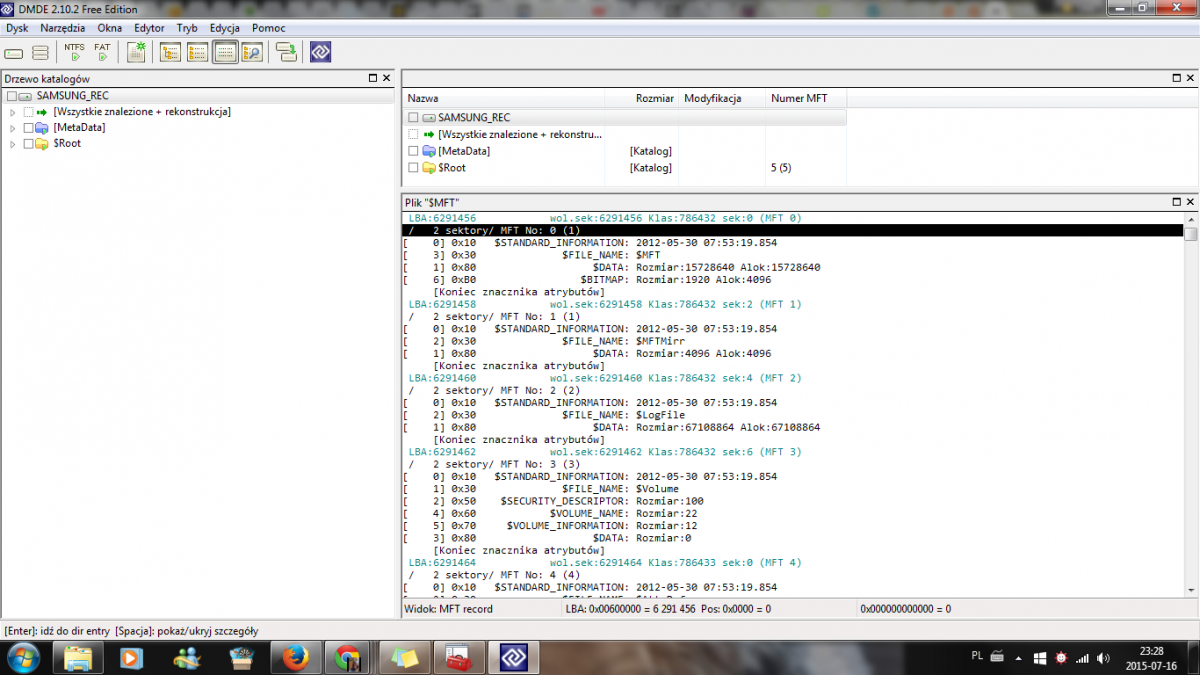Screen dimensions: 1200x675
Task: Click the stacked disks (partitions) toolbar icon
Action: click(x=40, y=52)
